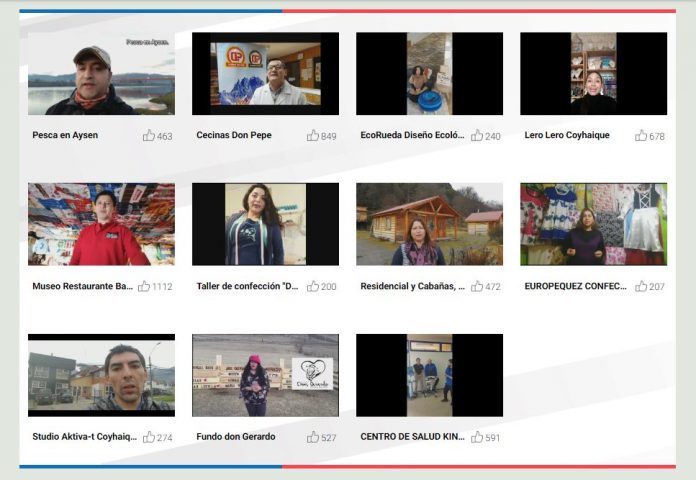Give thumbs-up to EUROPEQUEZ CONFEC...
The height and width of the screenshot is (480, 696).
point(641,286)
